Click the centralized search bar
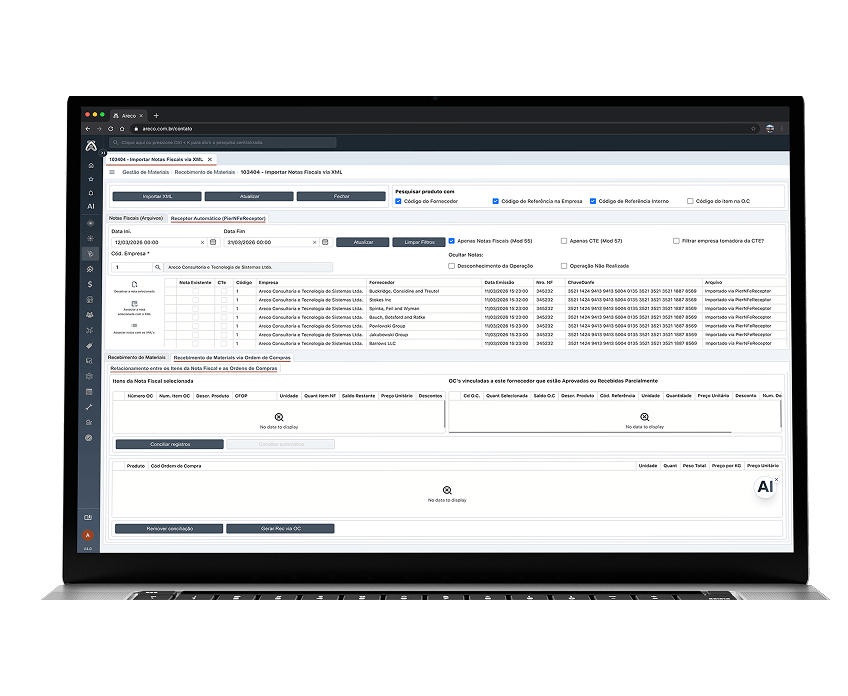 222,143
